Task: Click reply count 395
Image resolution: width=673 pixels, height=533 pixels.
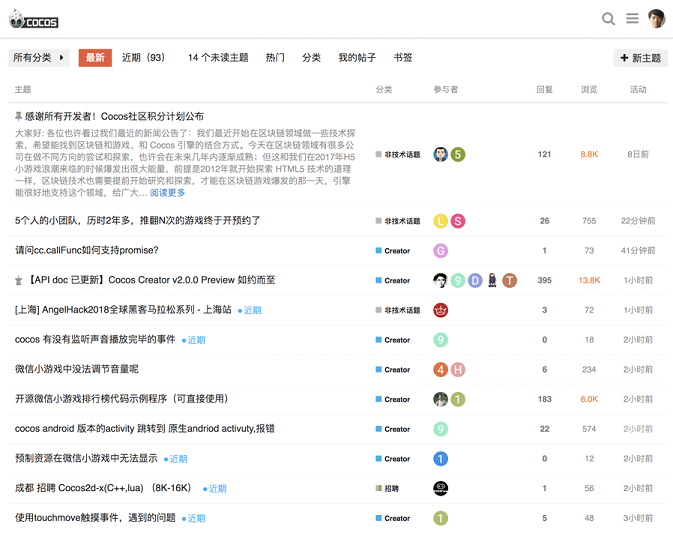Action: pyautogui.click(x=544, y=280)
